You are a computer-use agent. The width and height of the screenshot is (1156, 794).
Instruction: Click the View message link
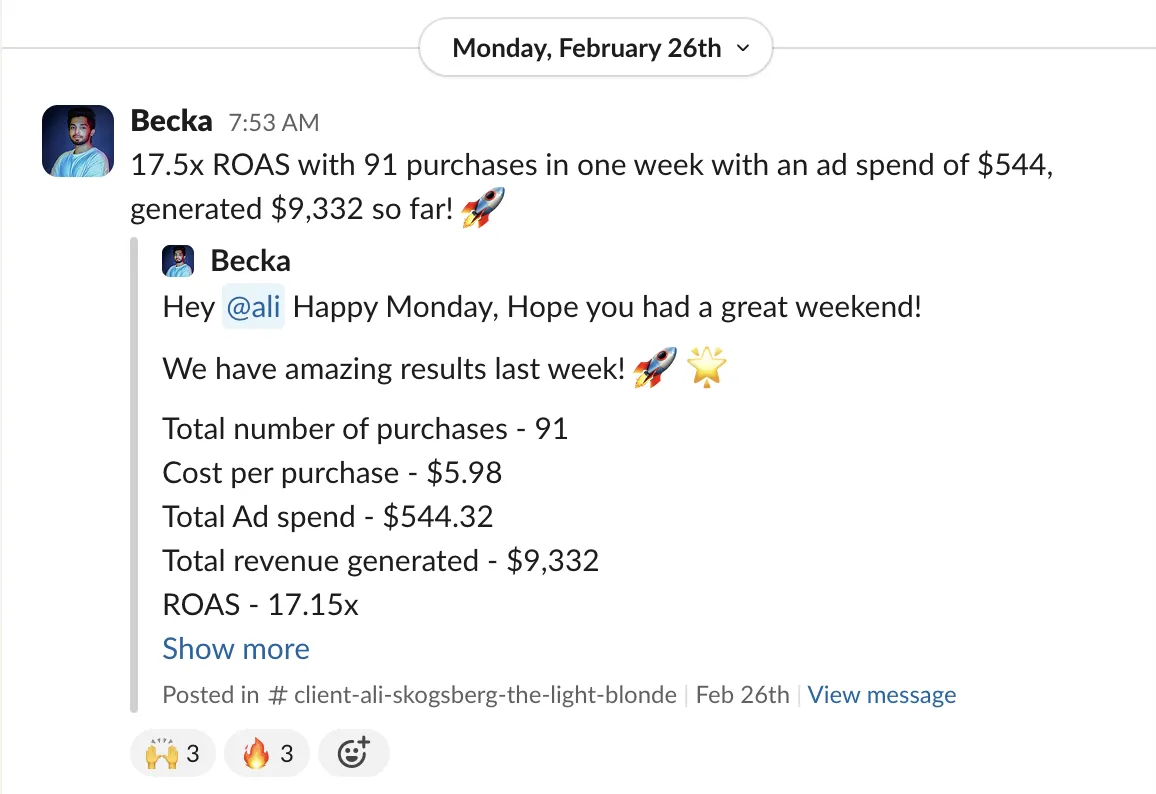coord(881,695)
